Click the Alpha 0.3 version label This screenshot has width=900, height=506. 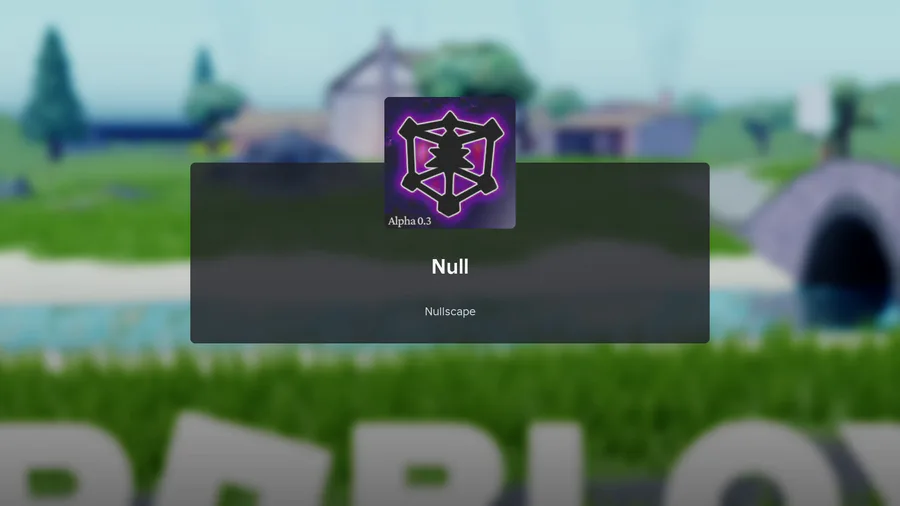(x=409, y=221)
